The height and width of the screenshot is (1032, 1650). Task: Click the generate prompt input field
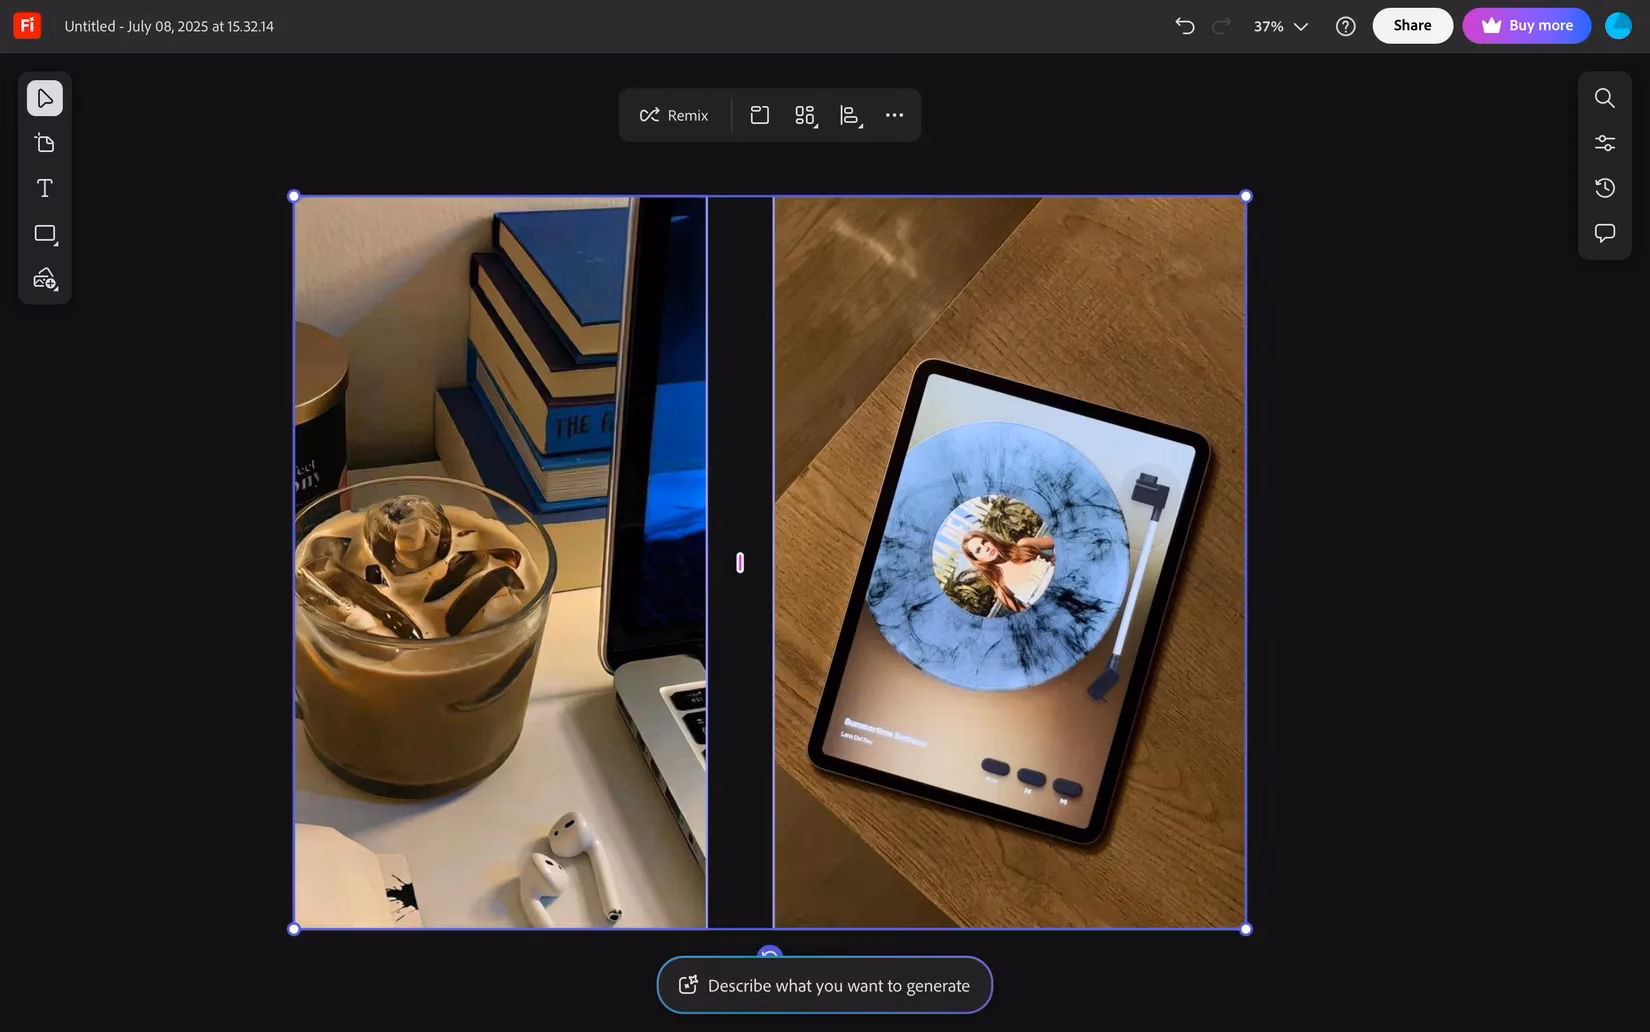[824, 985]
